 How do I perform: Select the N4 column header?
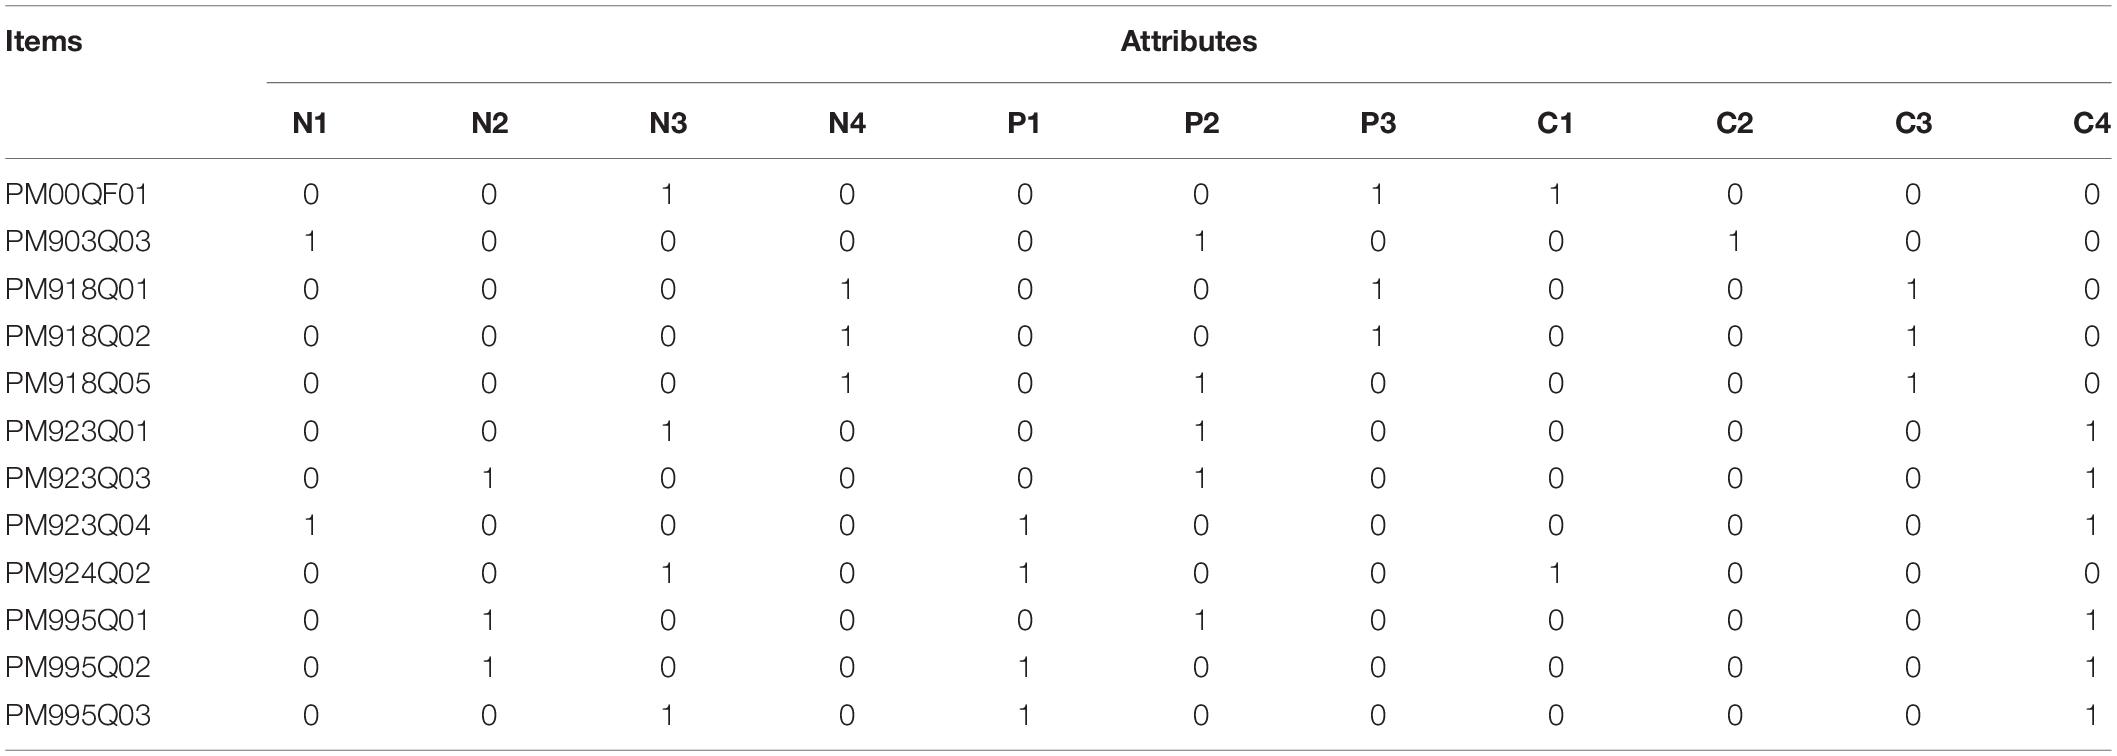tap(846, 123)
